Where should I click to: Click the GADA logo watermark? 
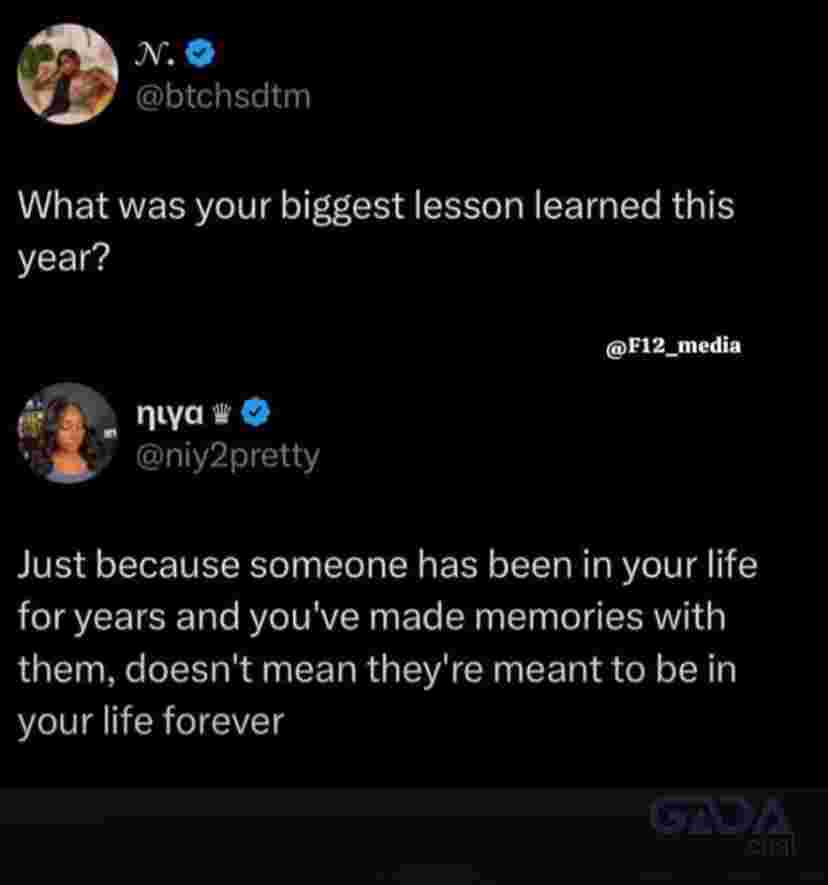click(718, 816)
